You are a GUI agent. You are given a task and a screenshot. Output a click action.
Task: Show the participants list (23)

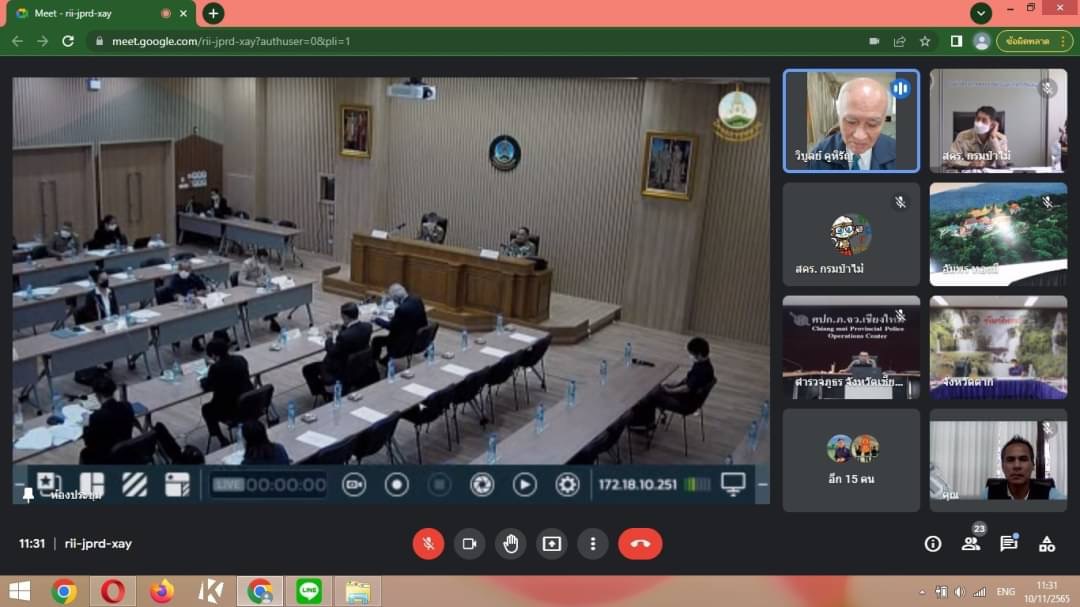pyautogui.click(x=971, y=544)
